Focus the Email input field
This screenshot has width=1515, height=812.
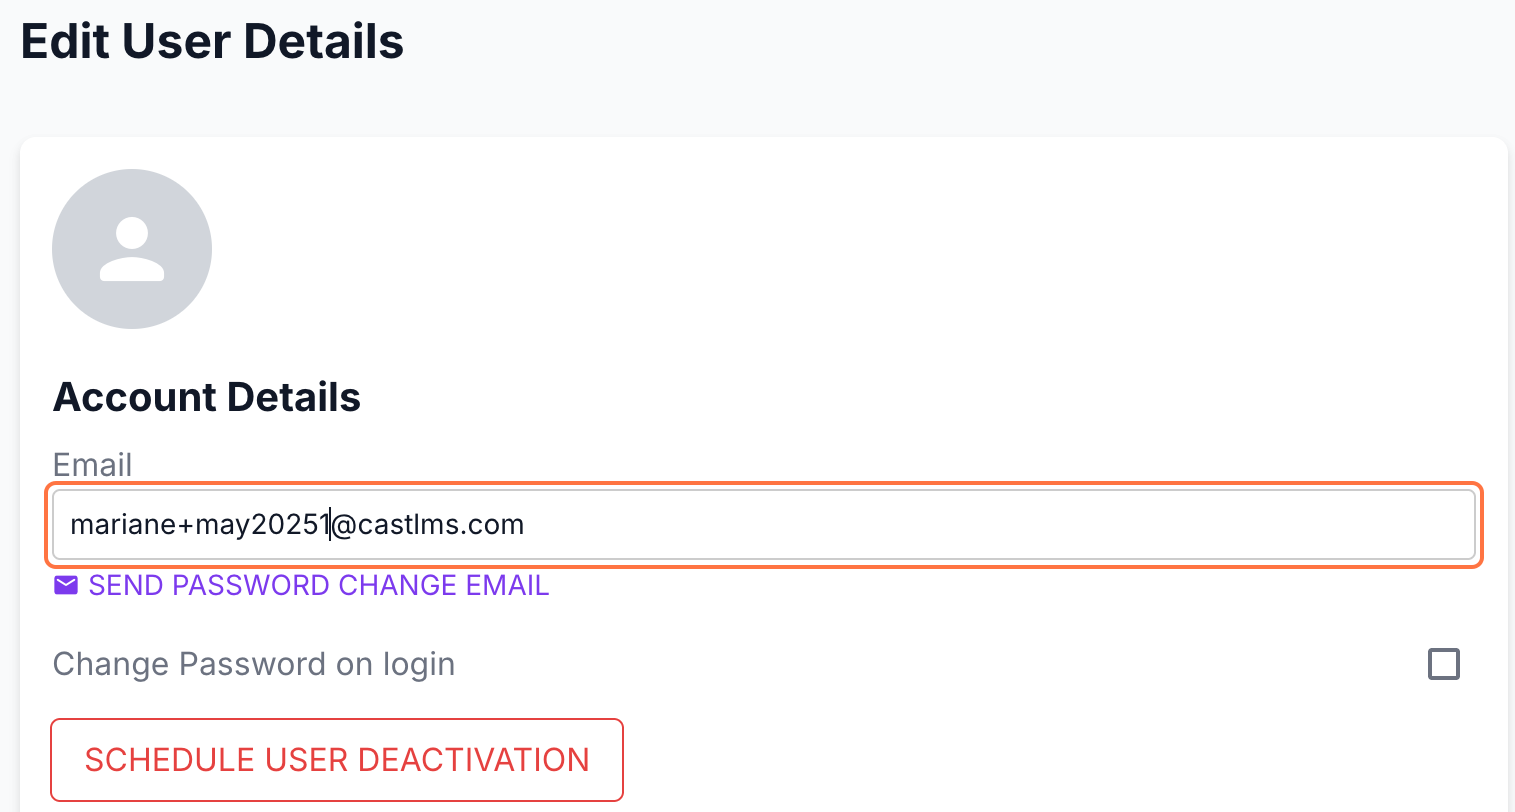(x=764, y=525)
